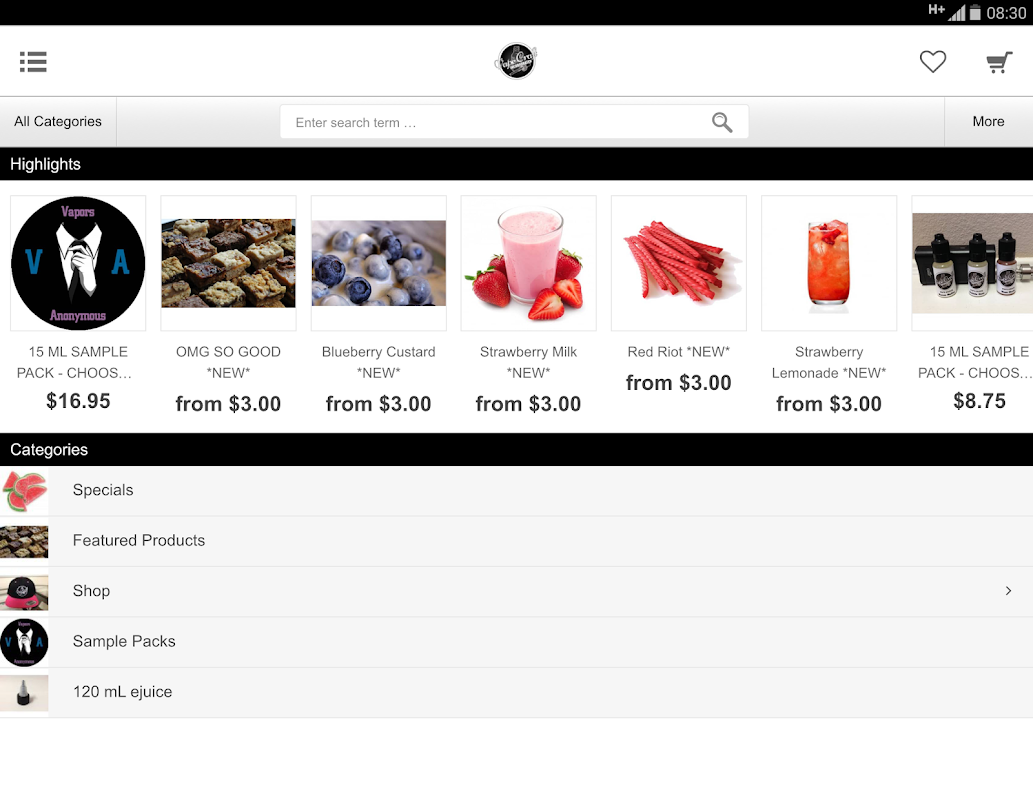1033x800 pixels.
Task: Open the Blueberry Custard product image
Action: tap(379, 263)
